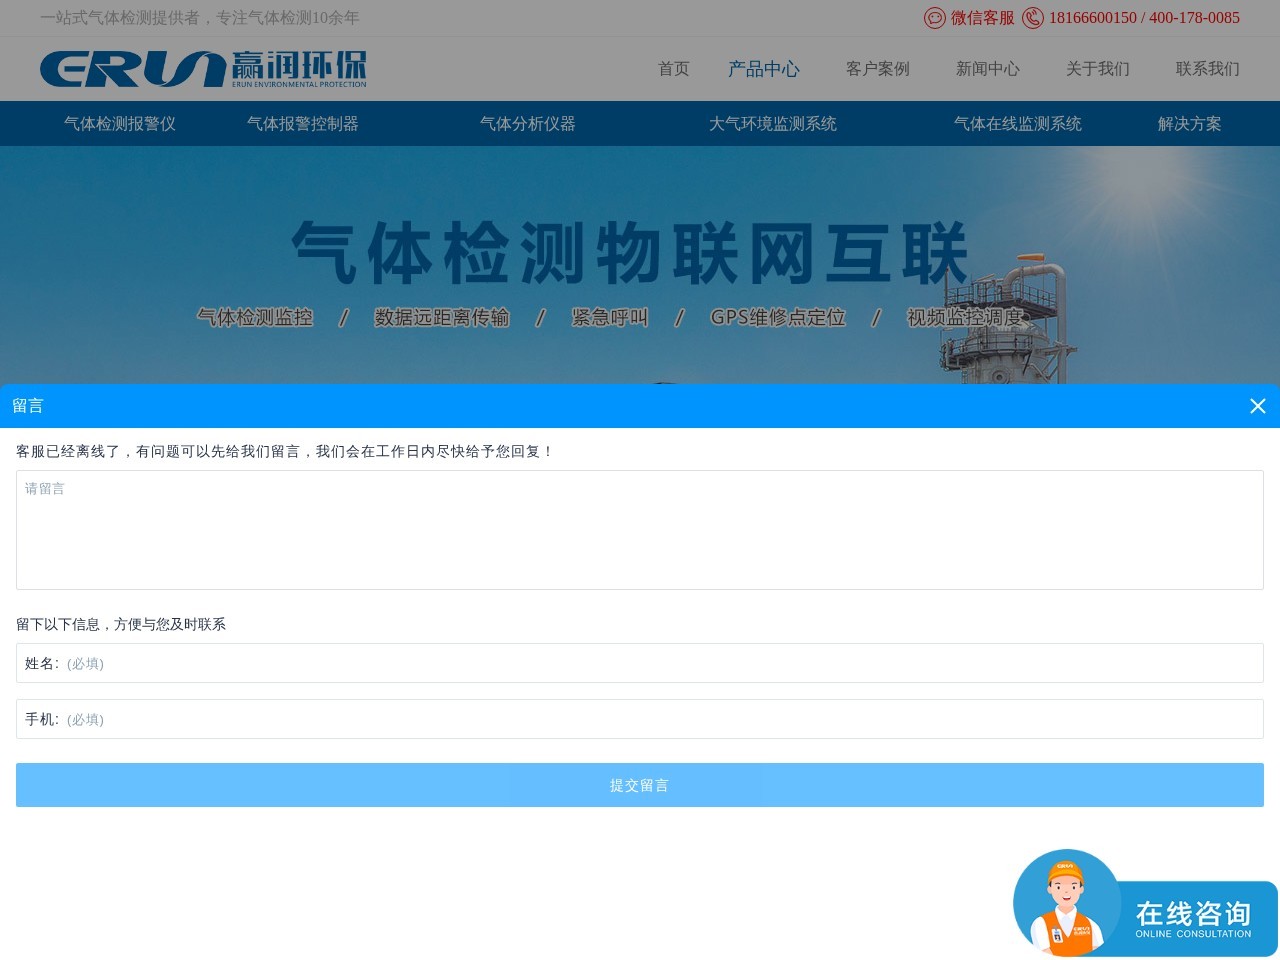Open the 新闻中心 news center menu
The width and height of the screenshot is (1280, 960).
coord(988,69)
